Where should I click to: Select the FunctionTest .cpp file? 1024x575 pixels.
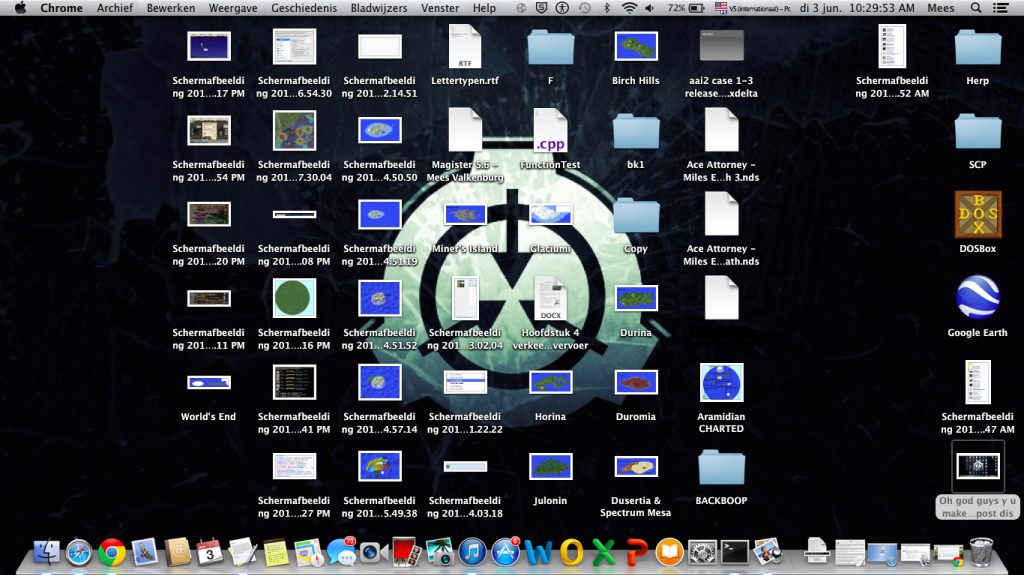pyautogui.click(x=550, y=130)
